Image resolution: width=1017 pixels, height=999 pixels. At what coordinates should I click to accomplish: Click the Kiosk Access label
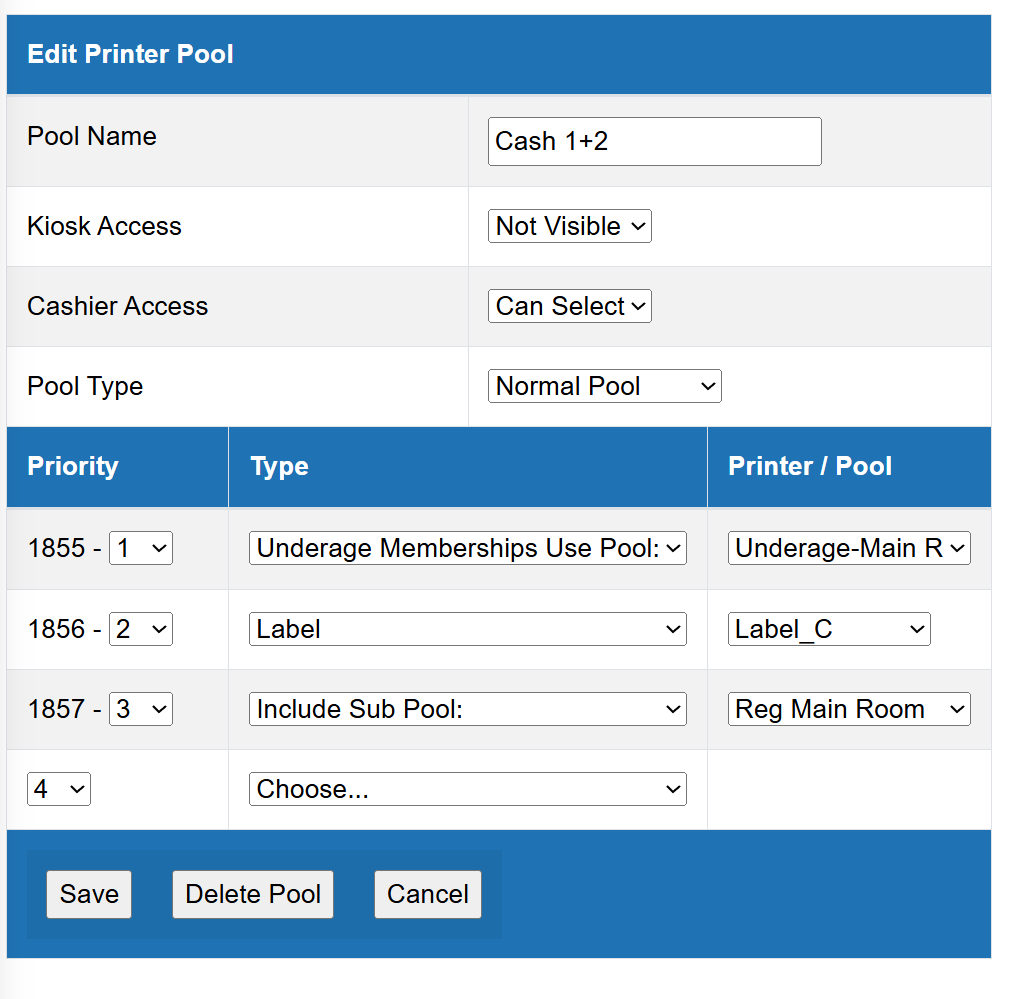point(104,226)
